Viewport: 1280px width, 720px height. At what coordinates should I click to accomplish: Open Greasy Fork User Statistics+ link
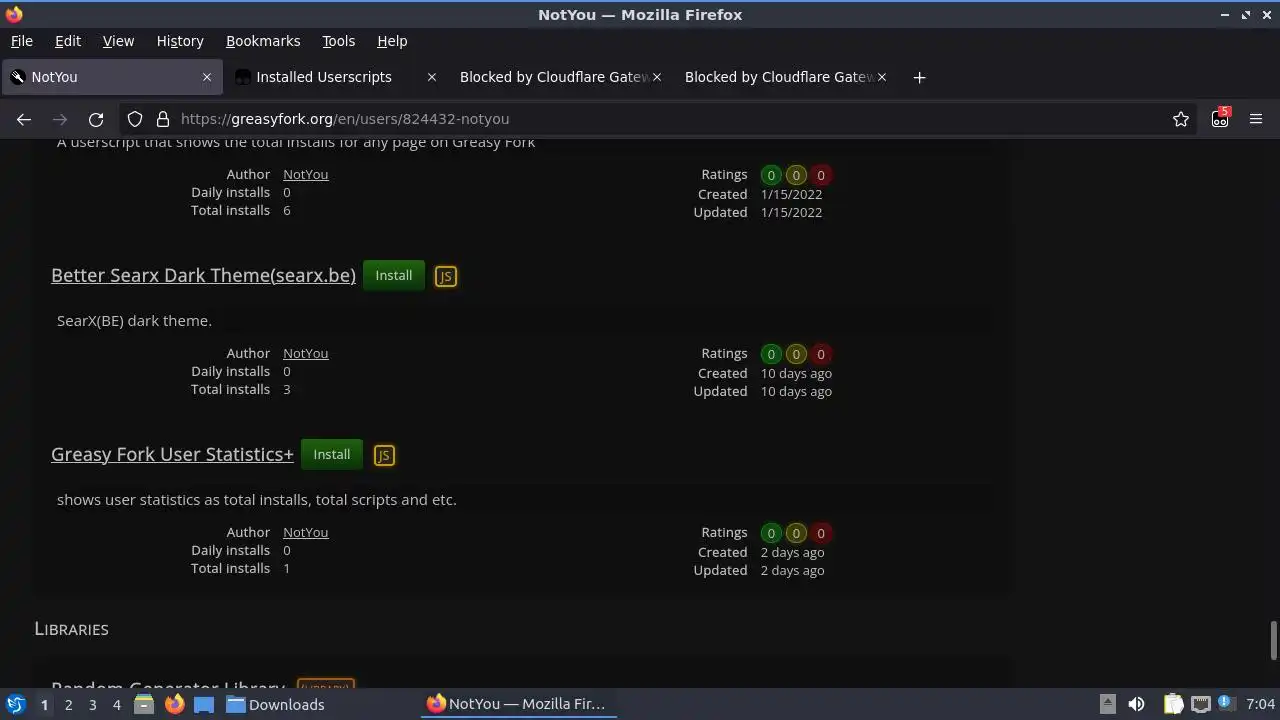[x=172, y=455]
